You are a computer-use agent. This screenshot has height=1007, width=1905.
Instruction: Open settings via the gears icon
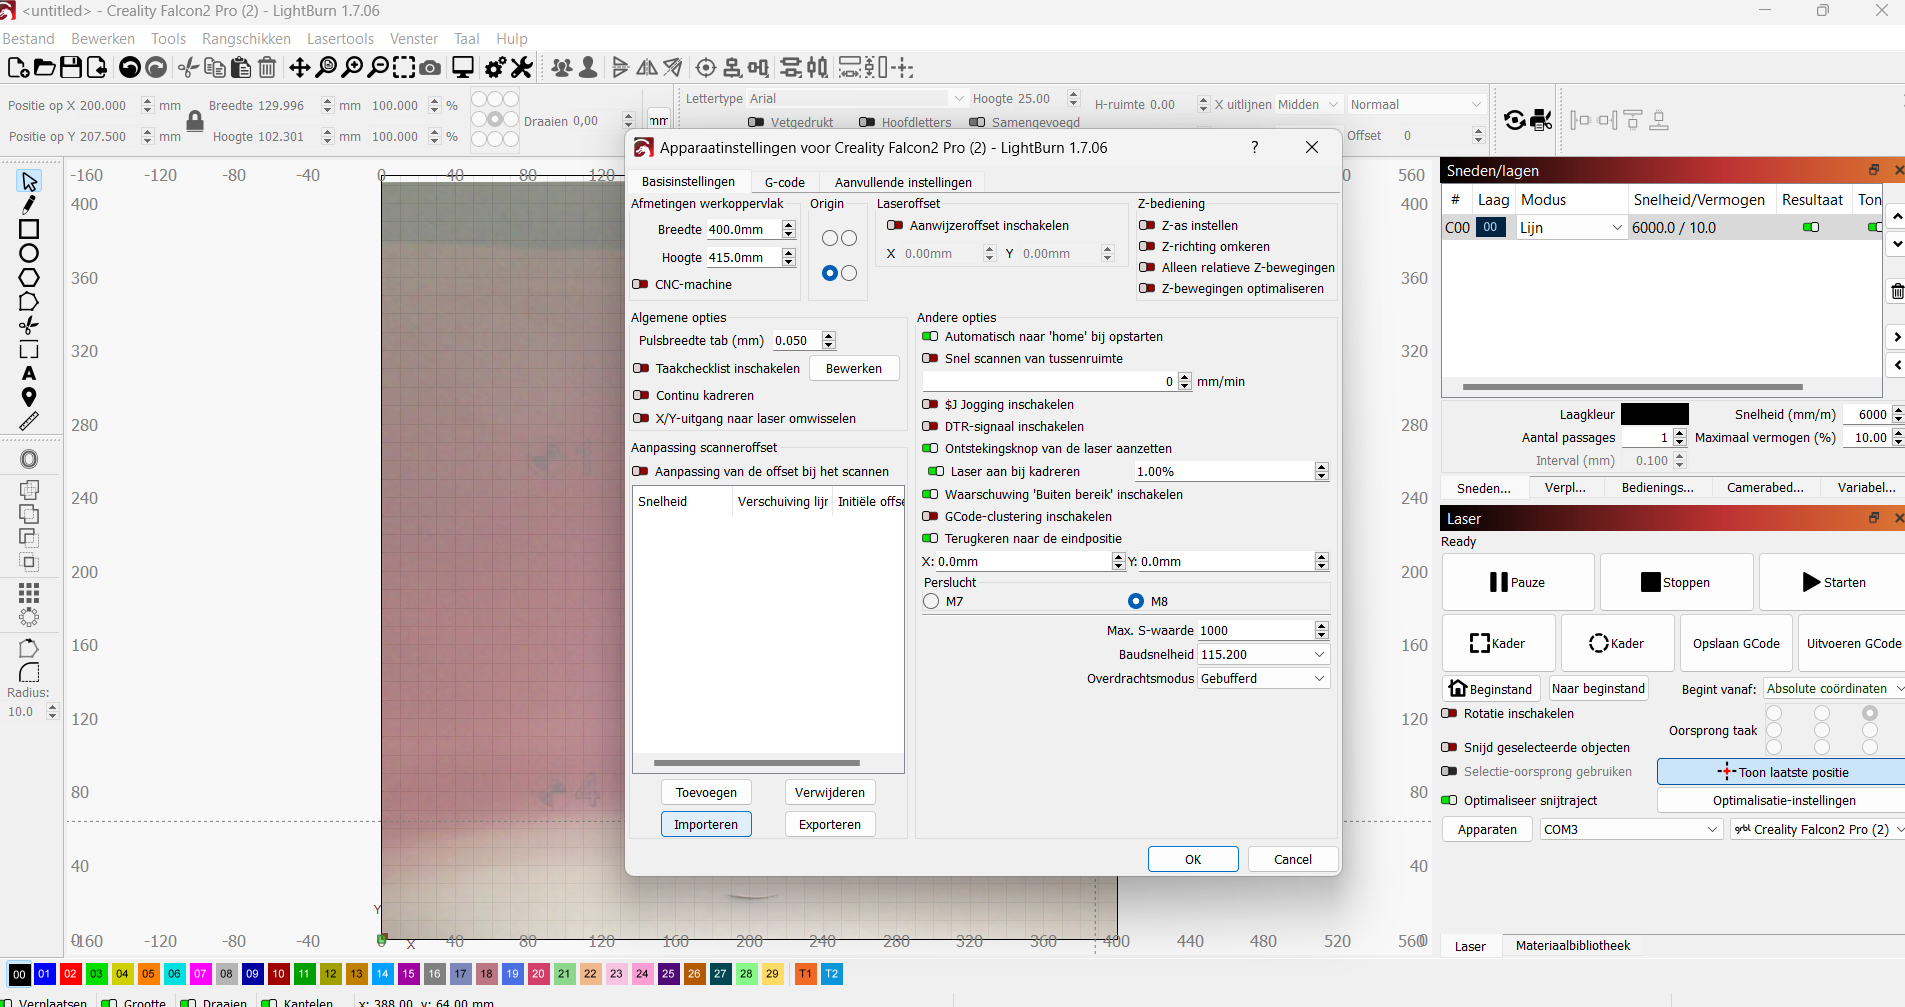(x=495, y=67)
